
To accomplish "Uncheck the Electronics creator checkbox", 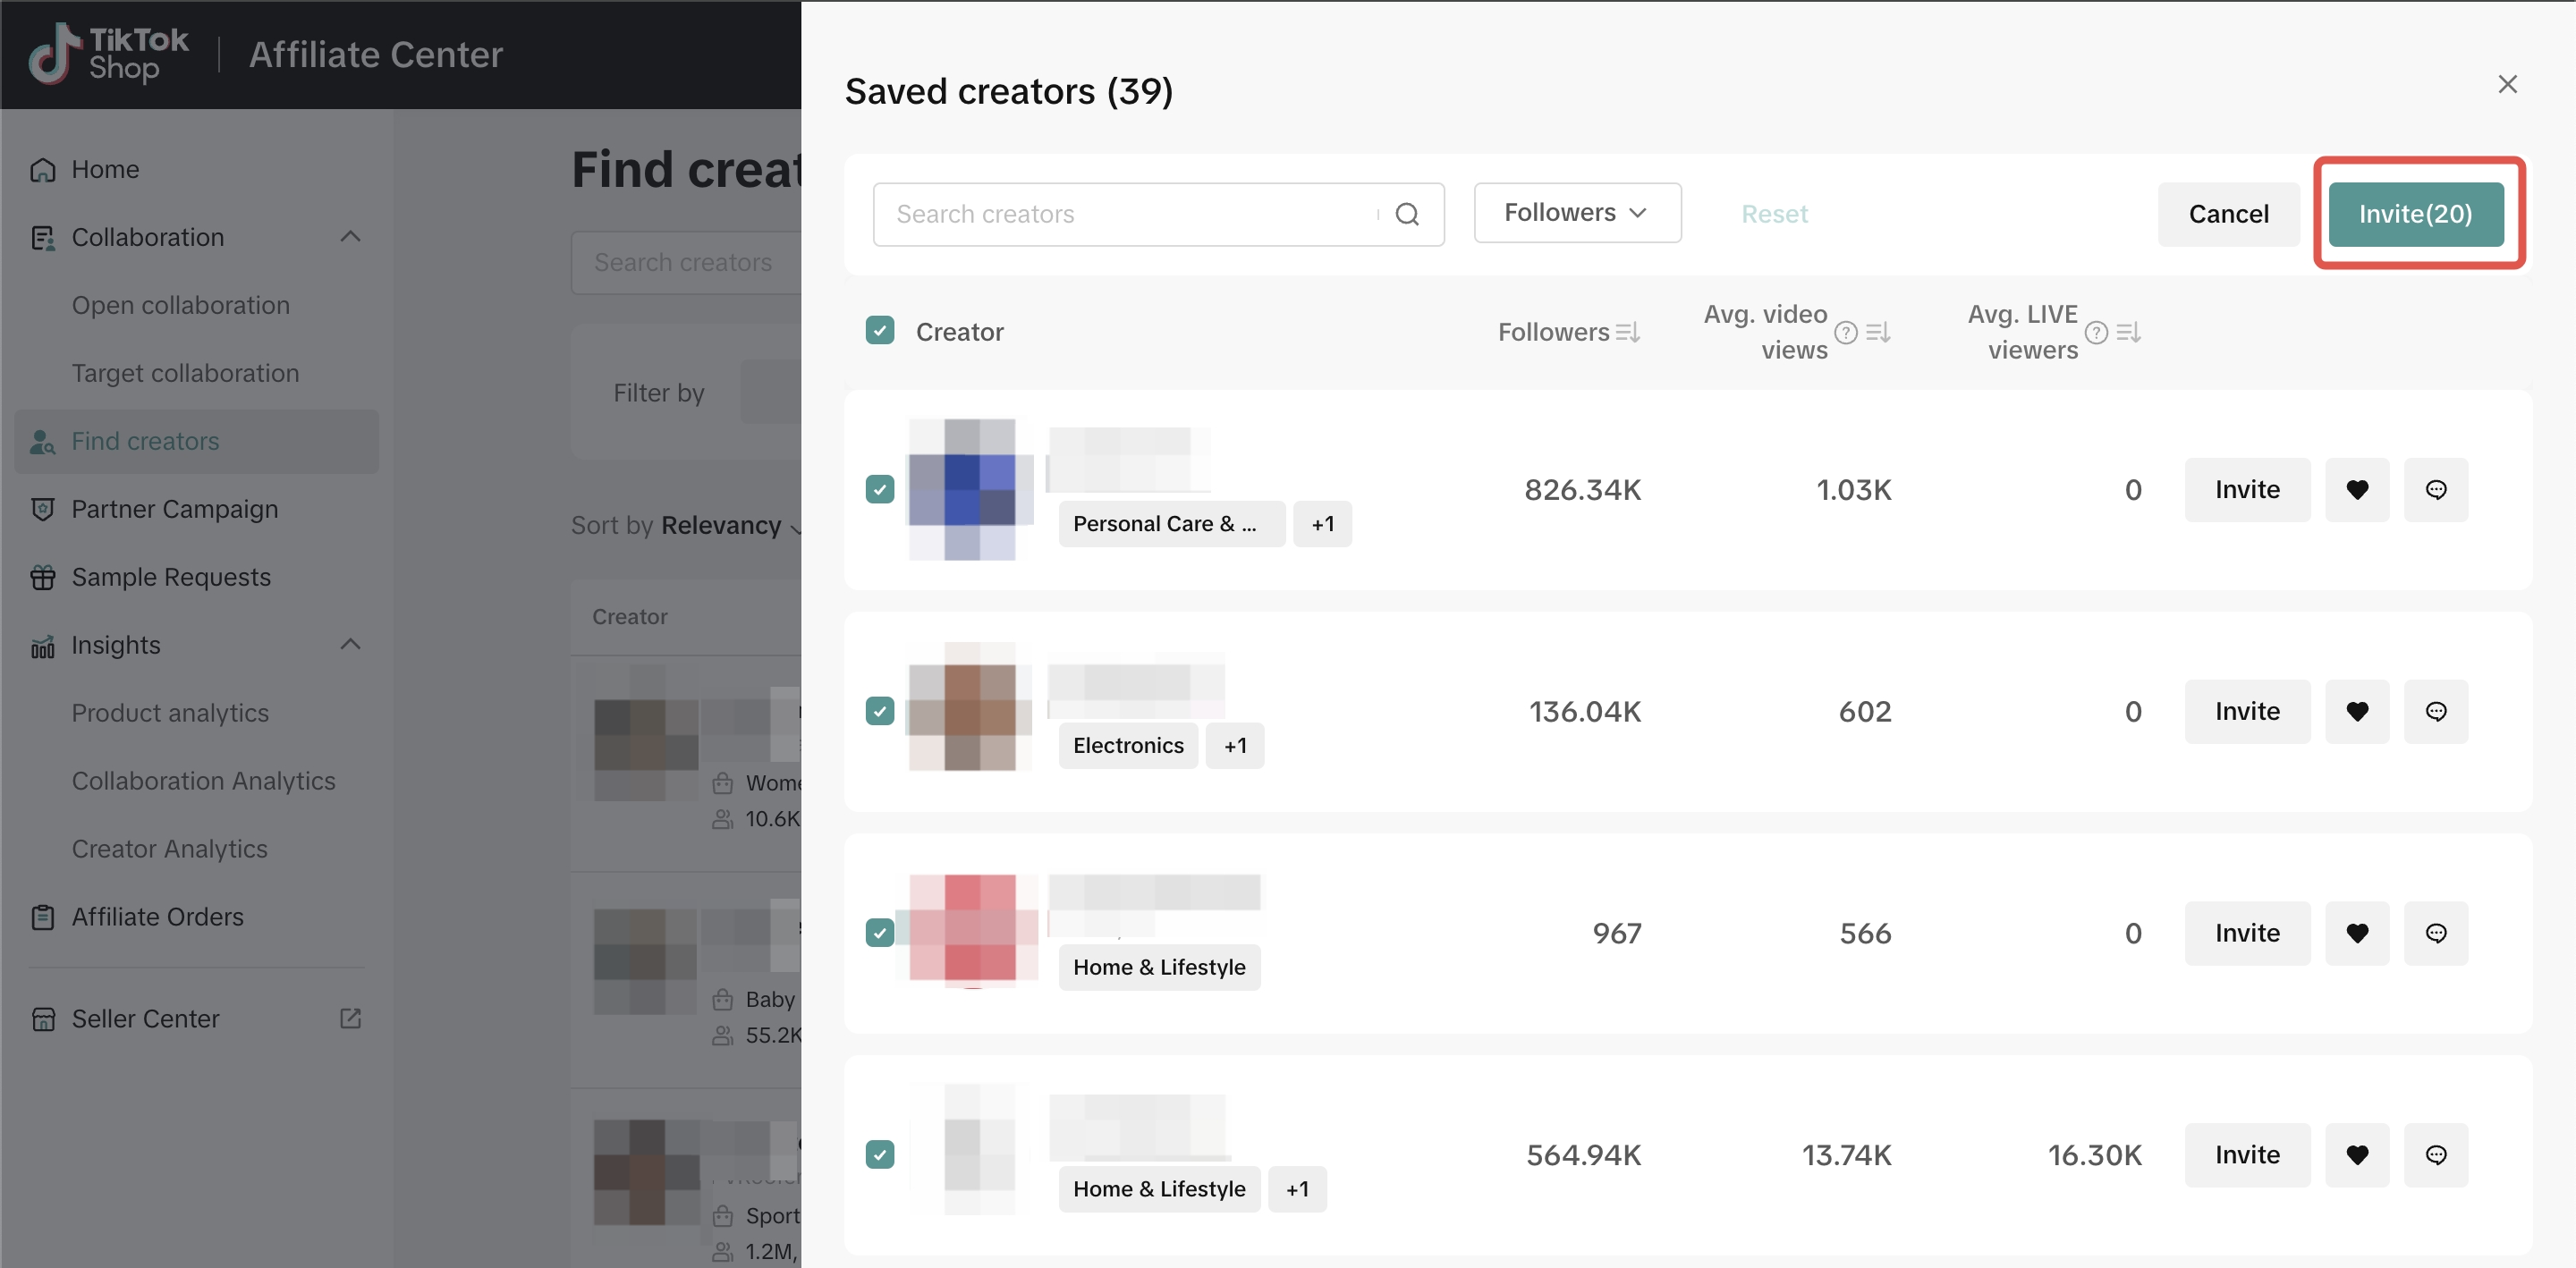I will 880,711.
